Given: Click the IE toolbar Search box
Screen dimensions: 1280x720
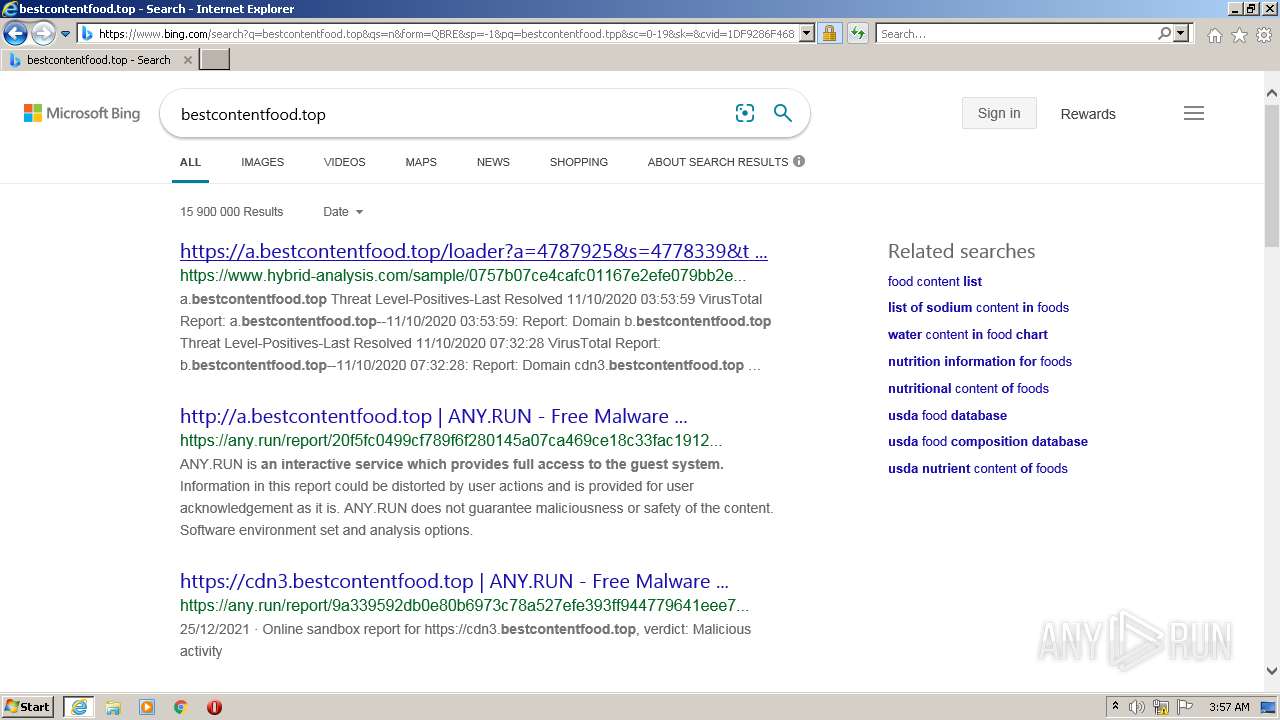Looking at the screenshot, I should 1015,34.
